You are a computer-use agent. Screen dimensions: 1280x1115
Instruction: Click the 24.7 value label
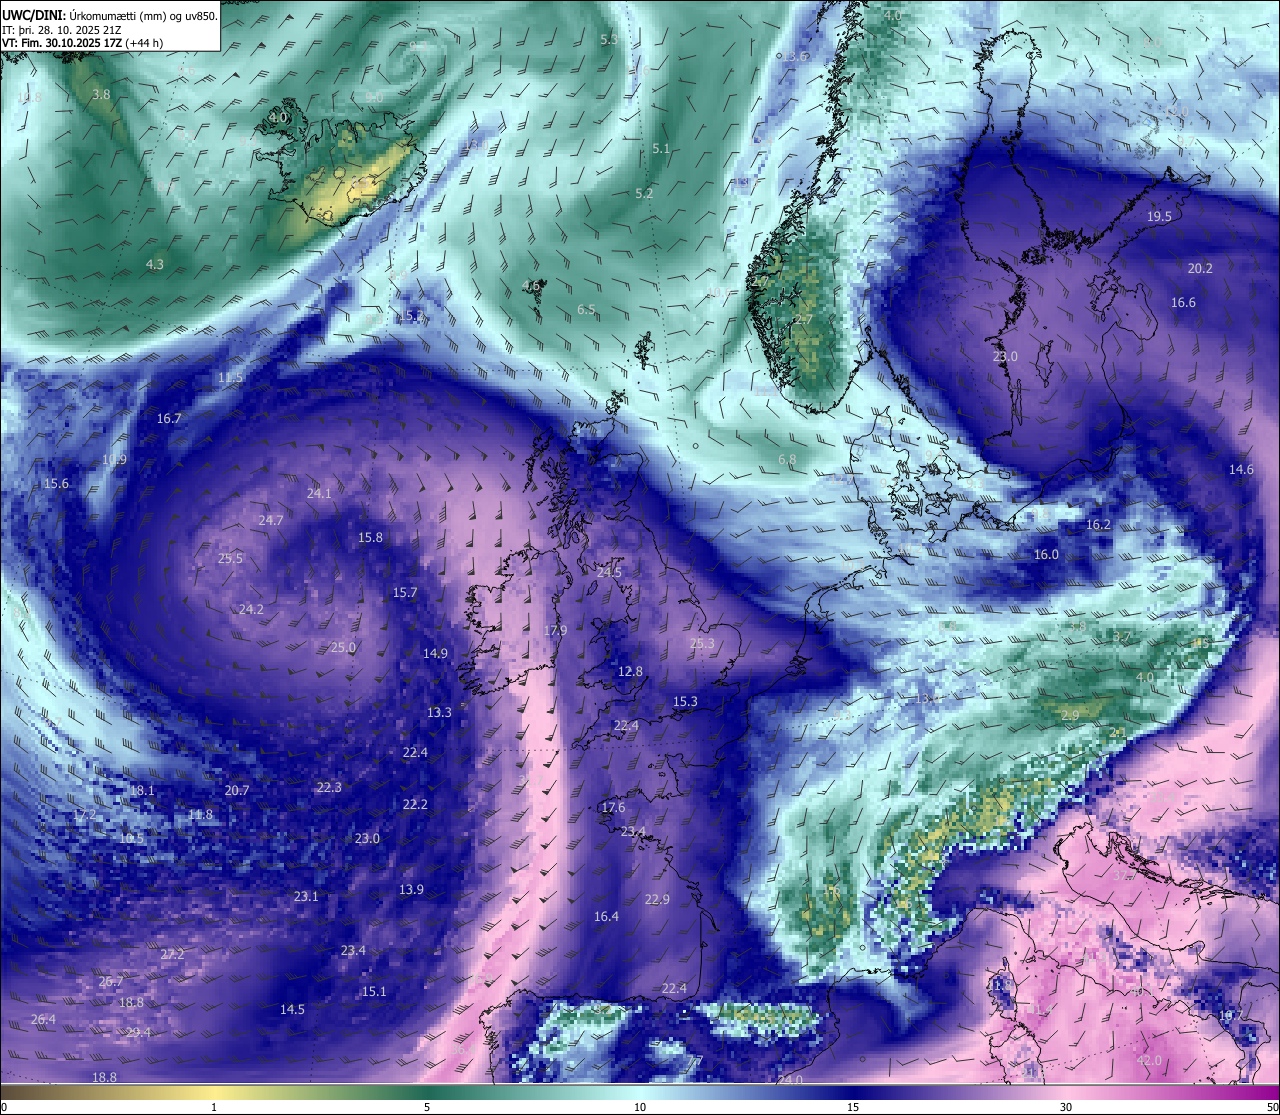tap(270, 521)
